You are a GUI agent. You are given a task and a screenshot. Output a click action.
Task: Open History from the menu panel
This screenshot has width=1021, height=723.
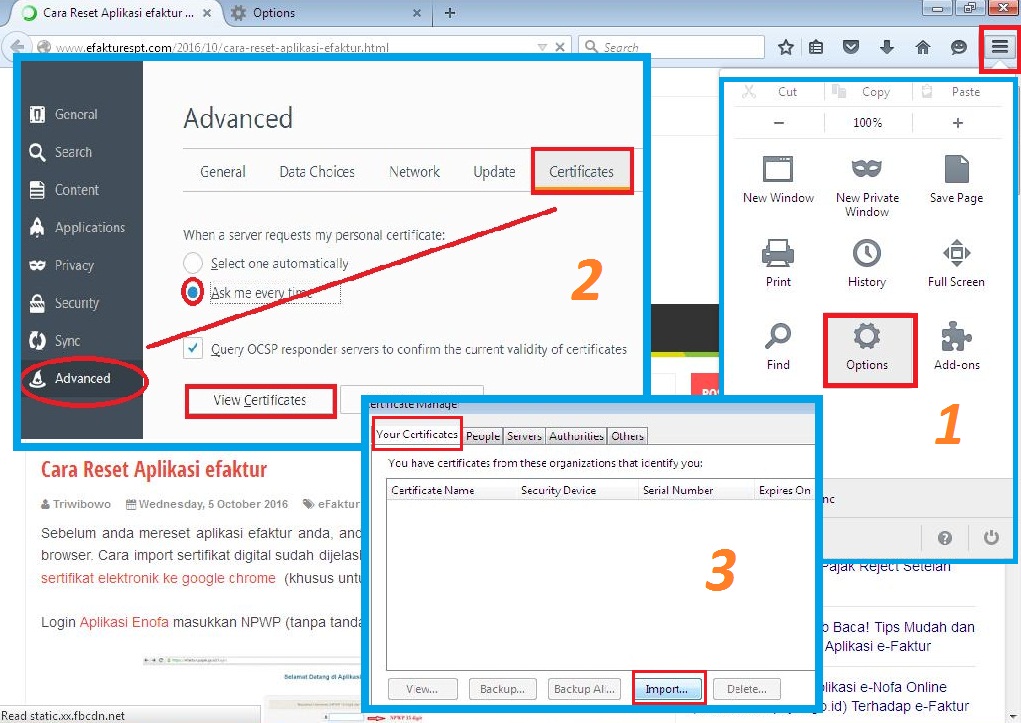pyautogui.click(x=867, y=263)
